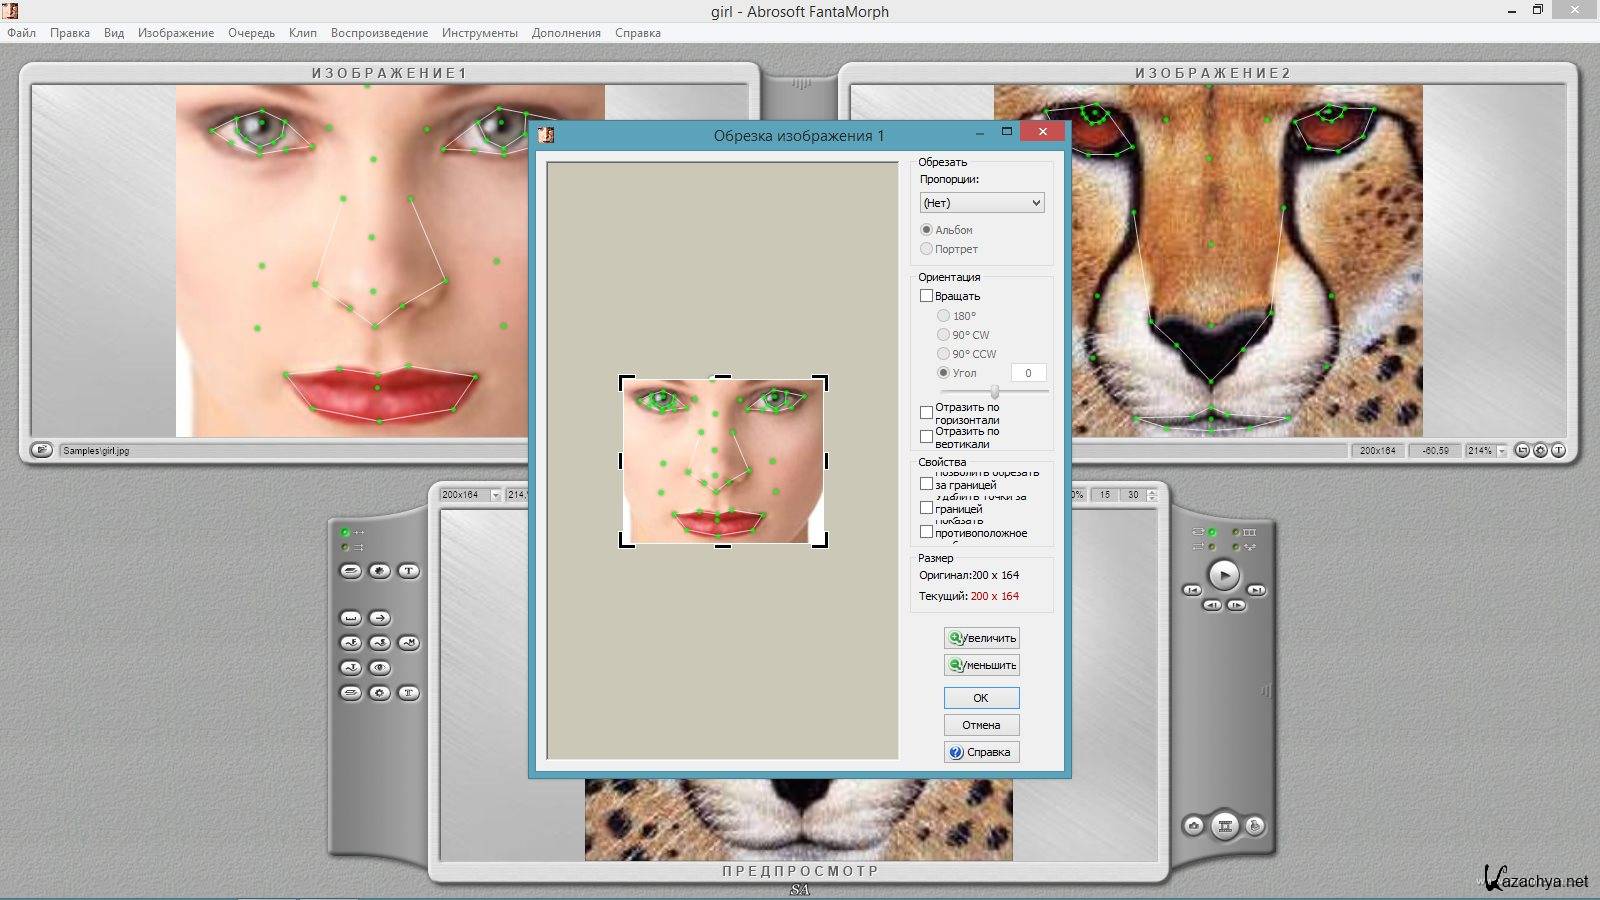
Task: Jump to the first frame
Action: click(1192, 590)
